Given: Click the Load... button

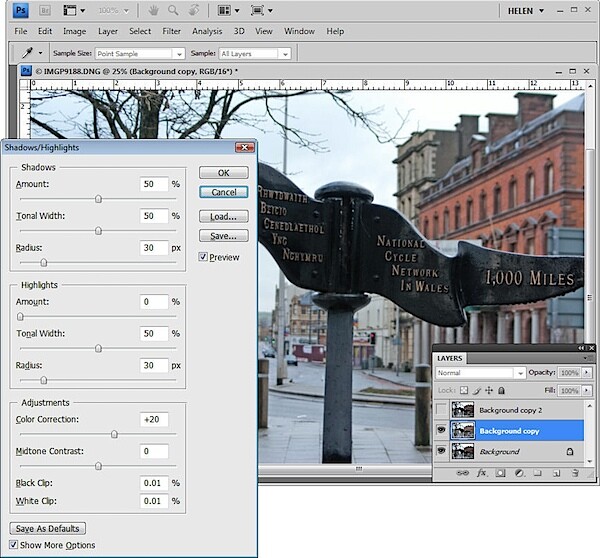Looking at the screenshot, I should click(x=224, y=216).
